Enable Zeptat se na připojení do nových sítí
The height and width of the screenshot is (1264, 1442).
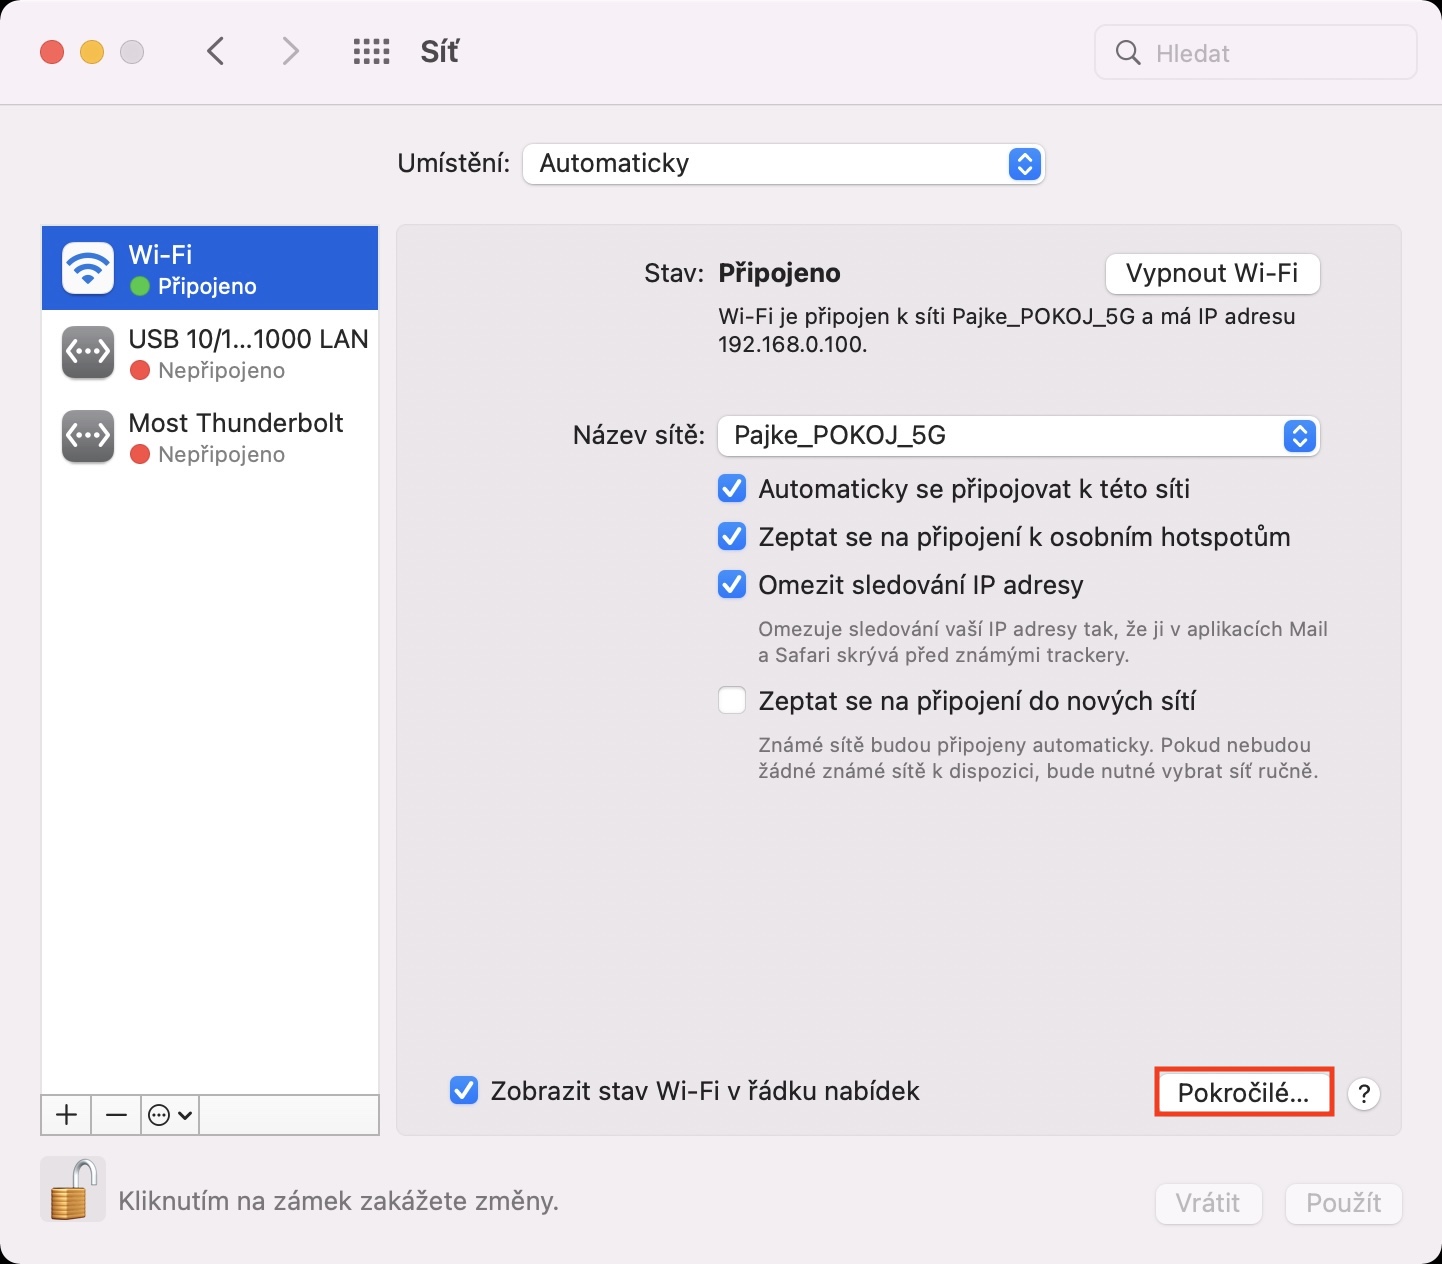(732, 701)
